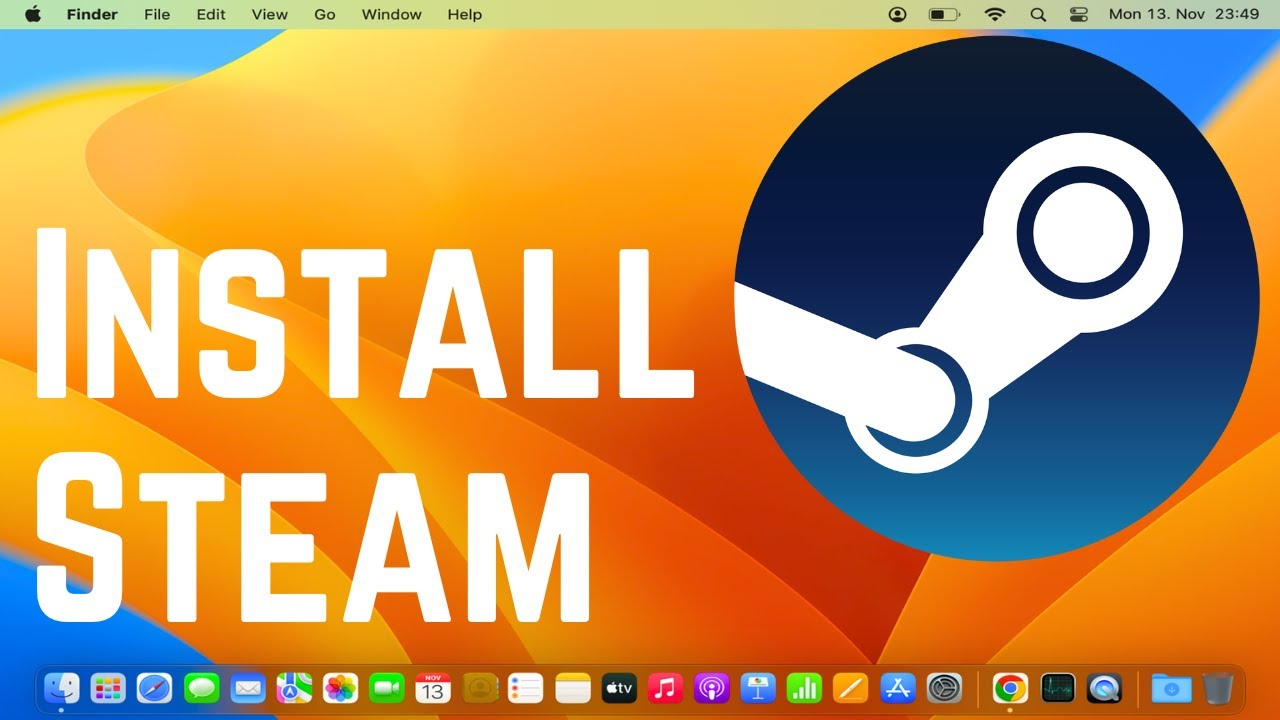Open the Mail app in Dock
Screen dimensions: 1280x720
(247, 688)
